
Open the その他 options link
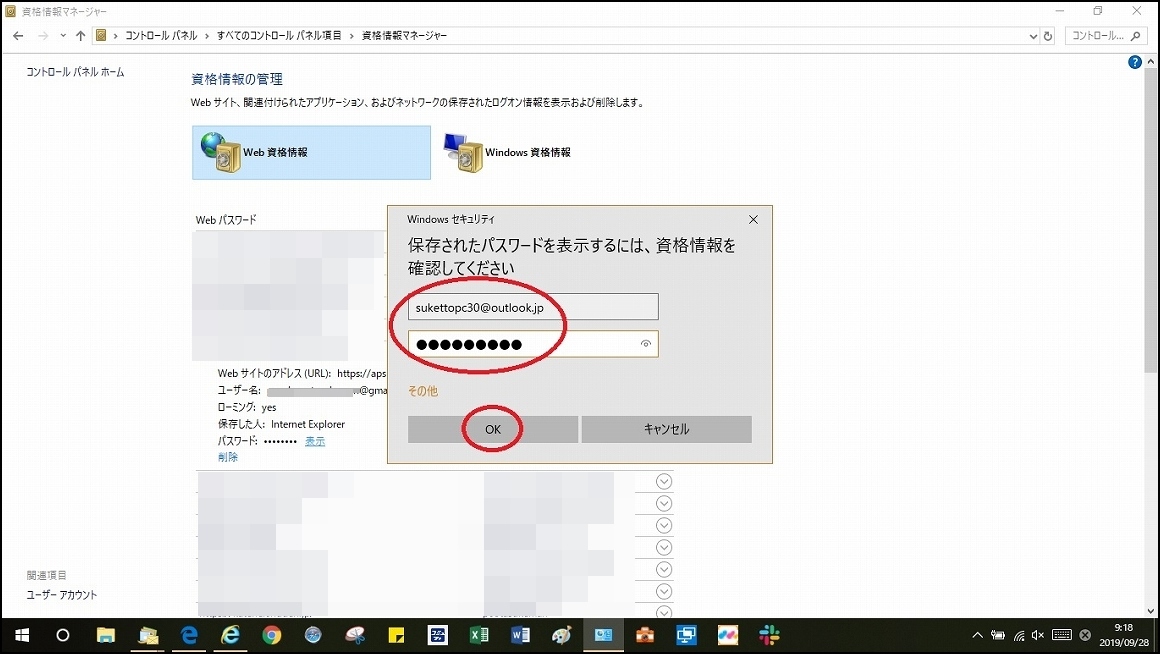coord(422,391)
